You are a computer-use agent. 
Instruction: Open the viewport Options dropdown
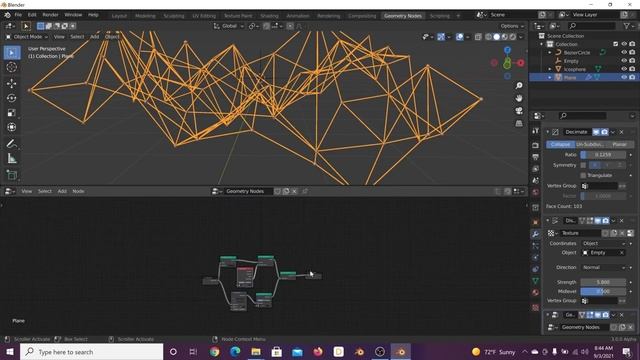pyautogui.click(x=512, y=26)
